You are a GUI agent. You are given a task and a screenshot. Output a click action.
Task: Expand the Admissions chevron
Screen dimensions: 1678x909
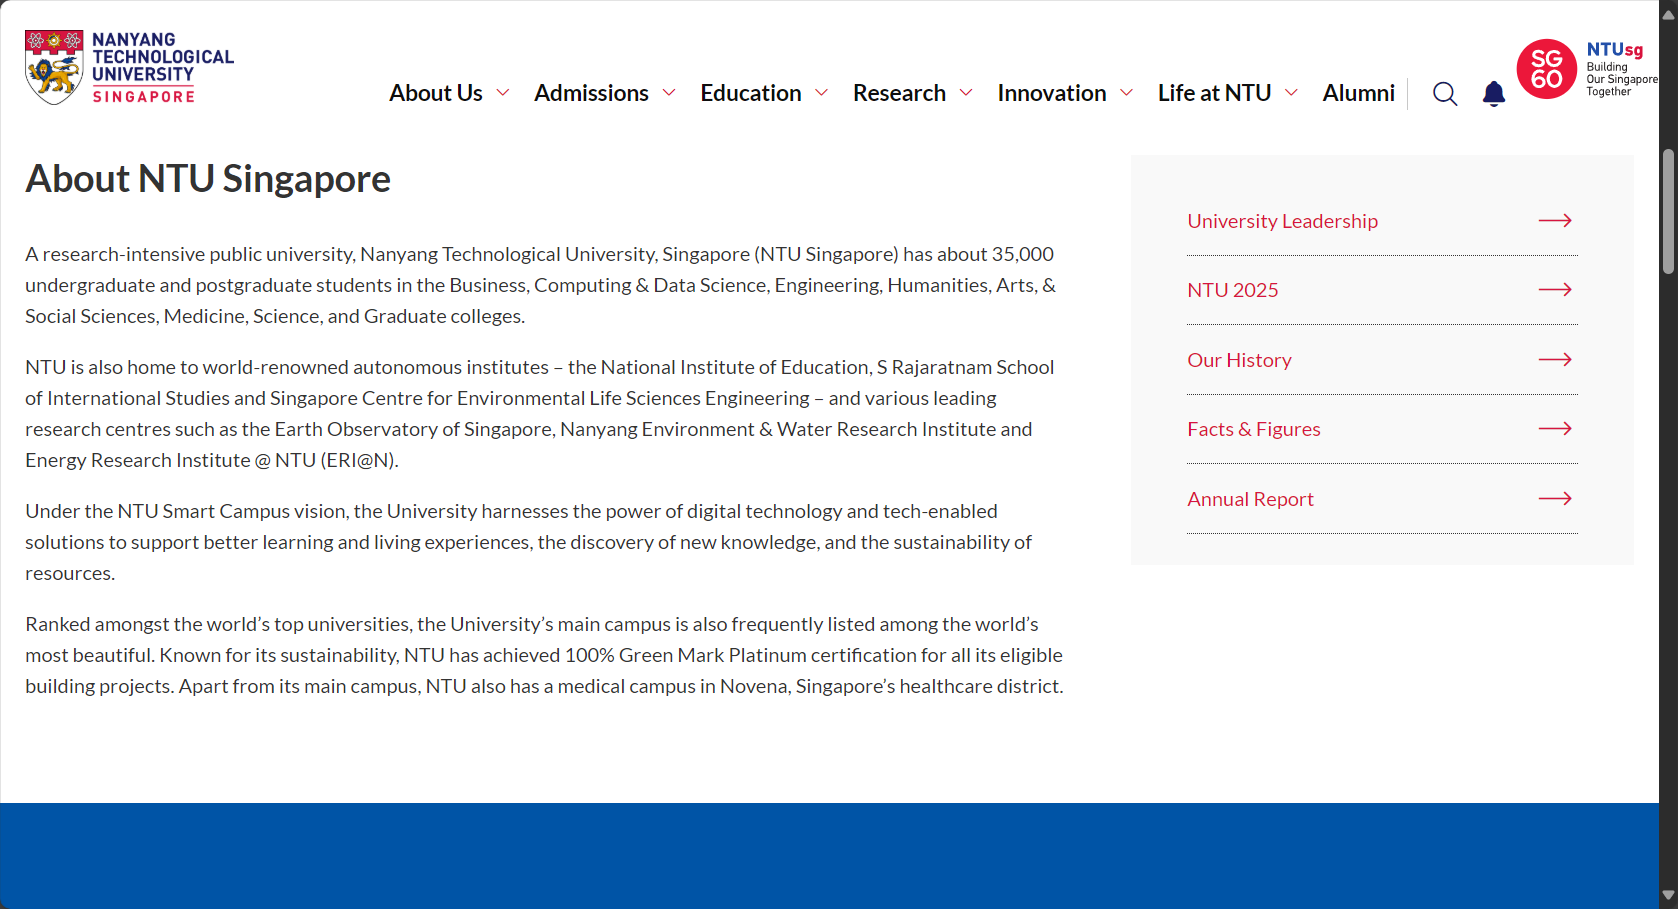click(x=669, y=93)
